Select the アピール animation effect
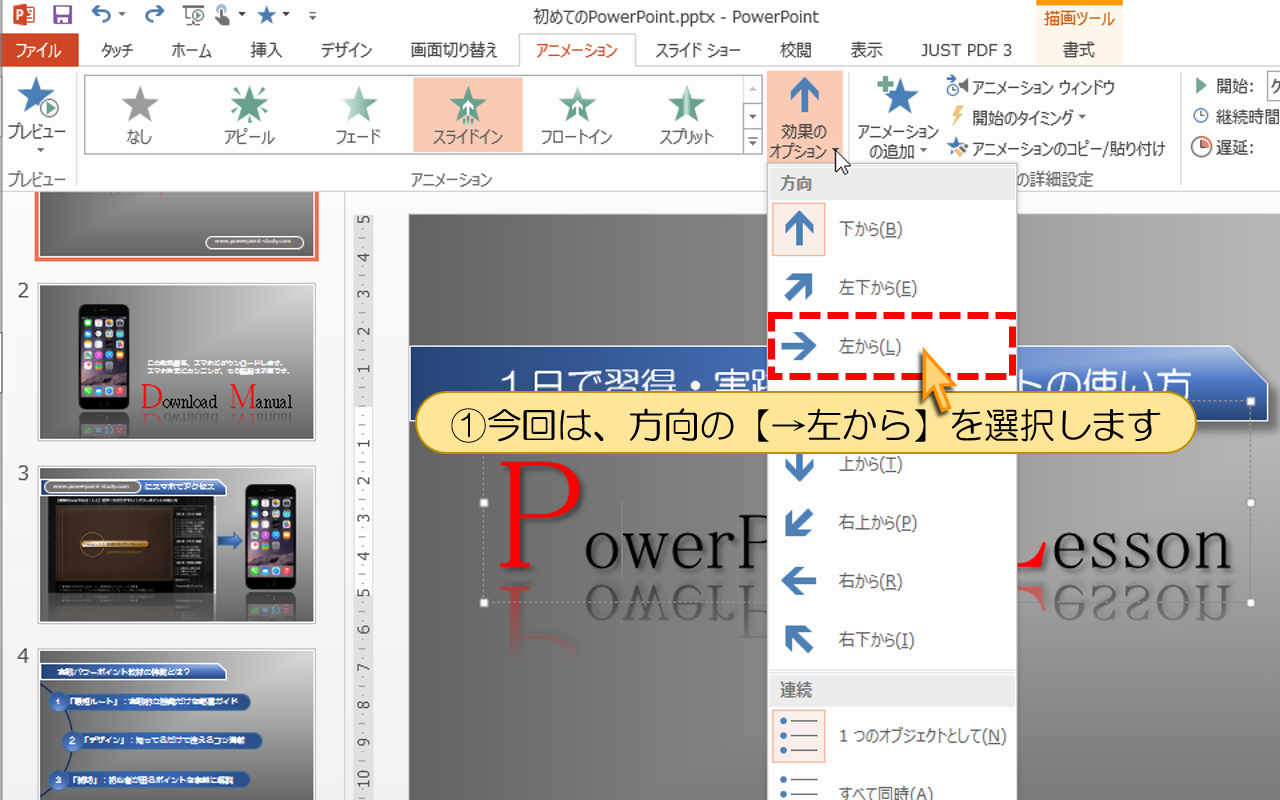 tap(249, 115)
